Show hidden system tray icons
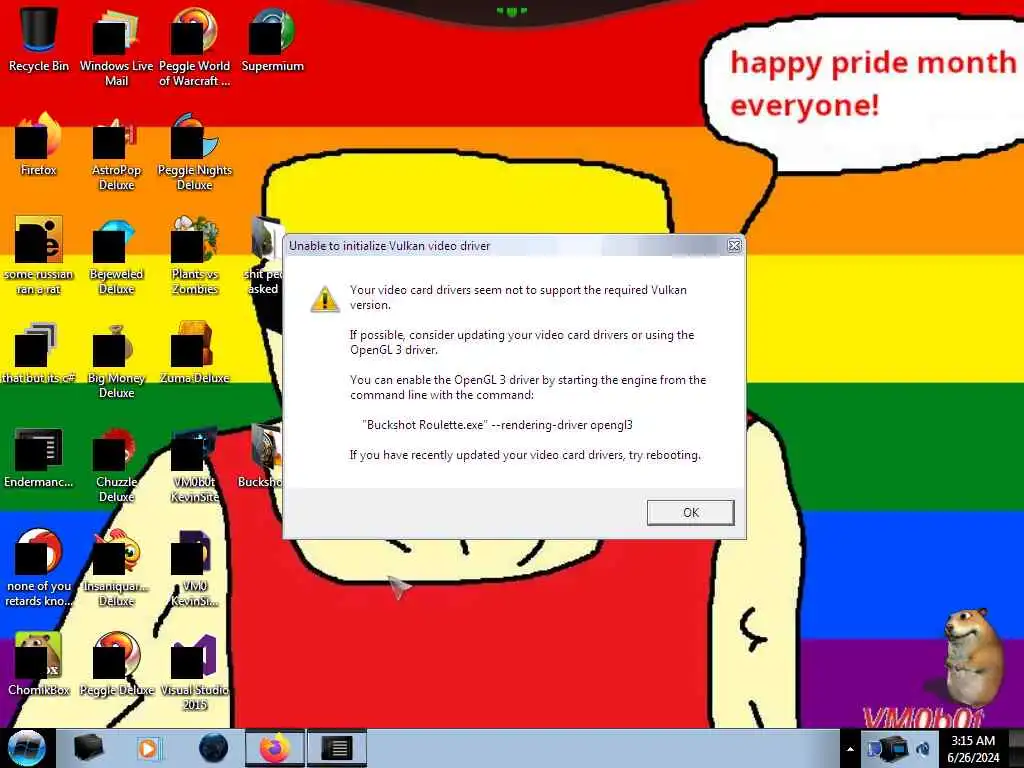 (x=850, y=749)
